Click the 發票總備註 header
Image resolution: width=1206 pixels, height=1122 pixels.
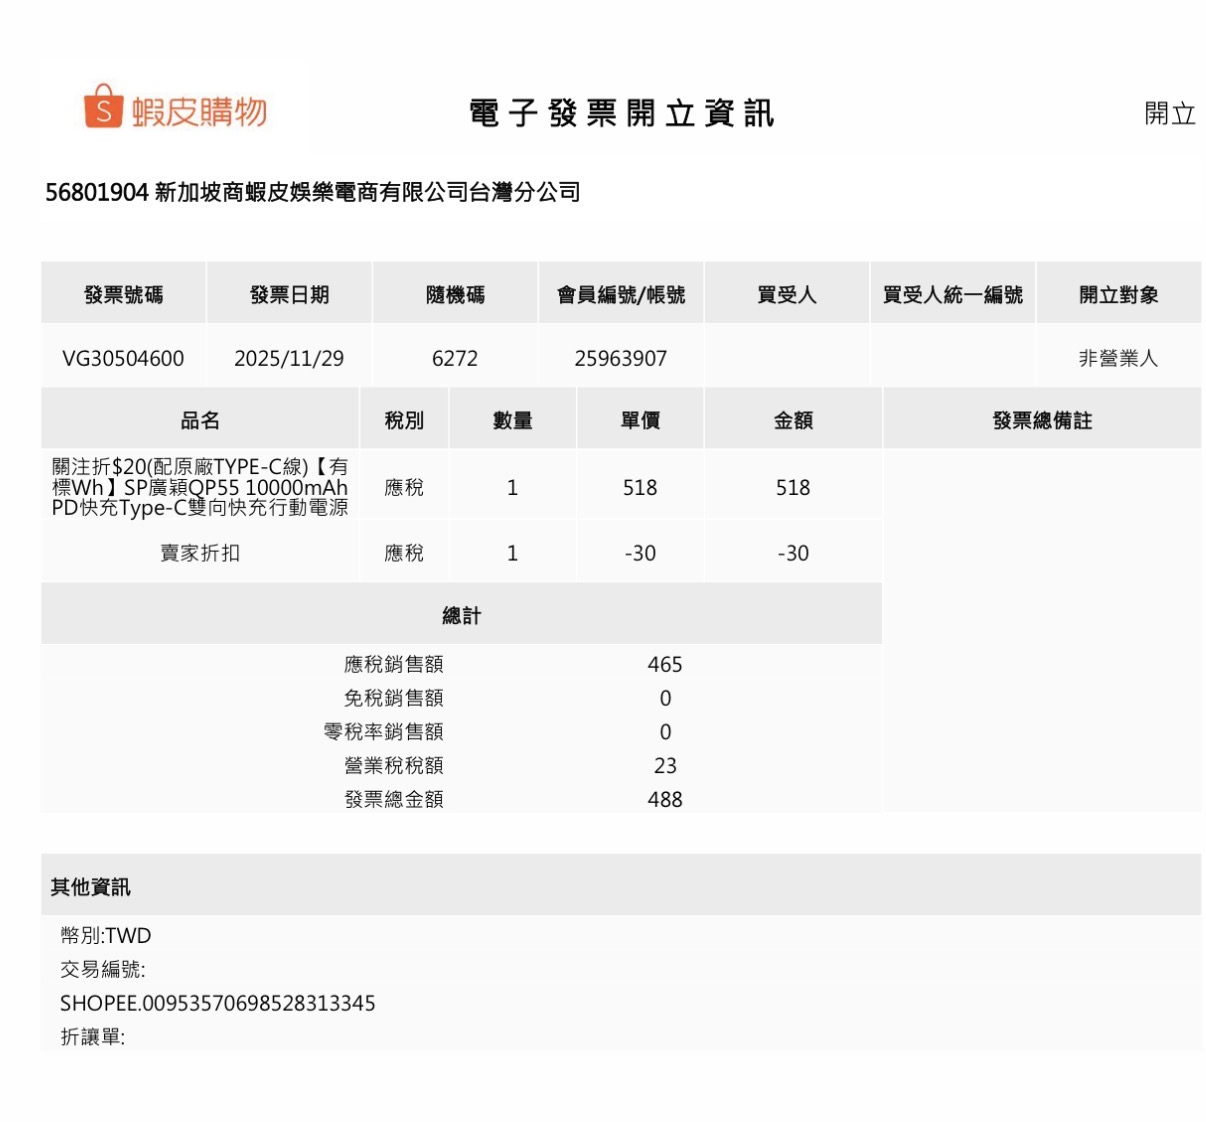(1042, 421)
